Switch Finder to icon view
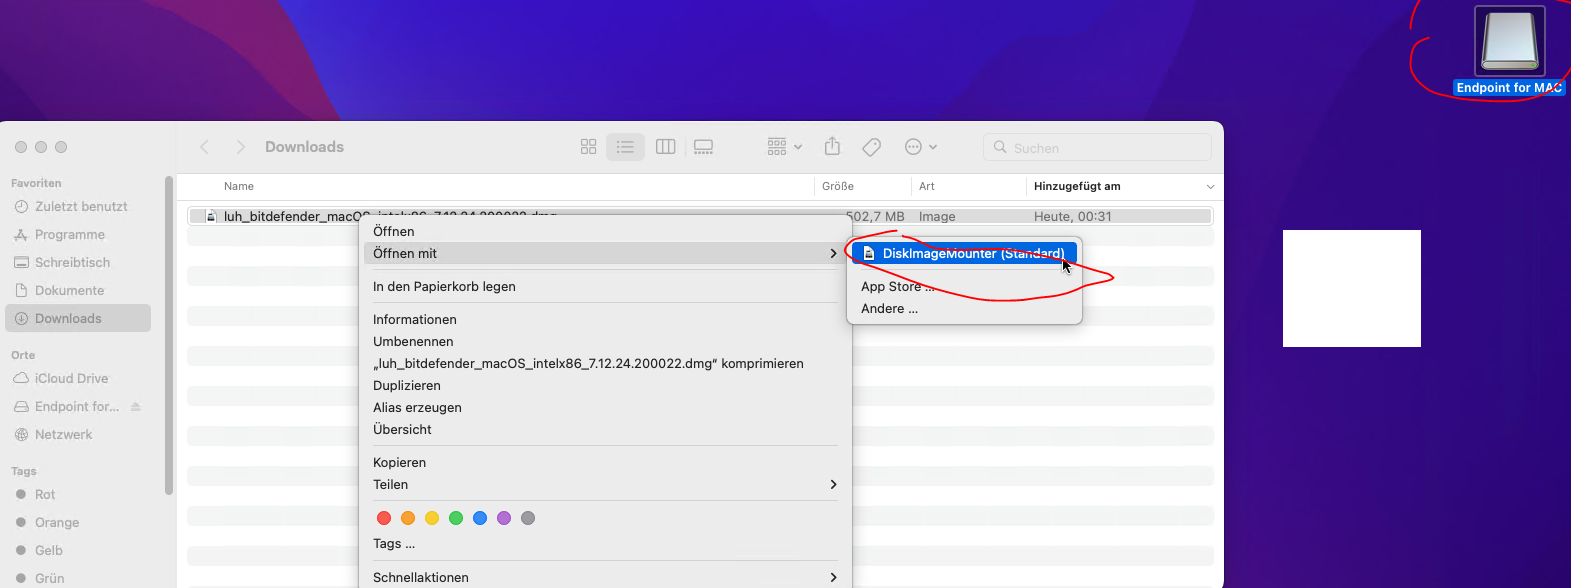This screenshot has width=1571, height=588. pos(588,147)
